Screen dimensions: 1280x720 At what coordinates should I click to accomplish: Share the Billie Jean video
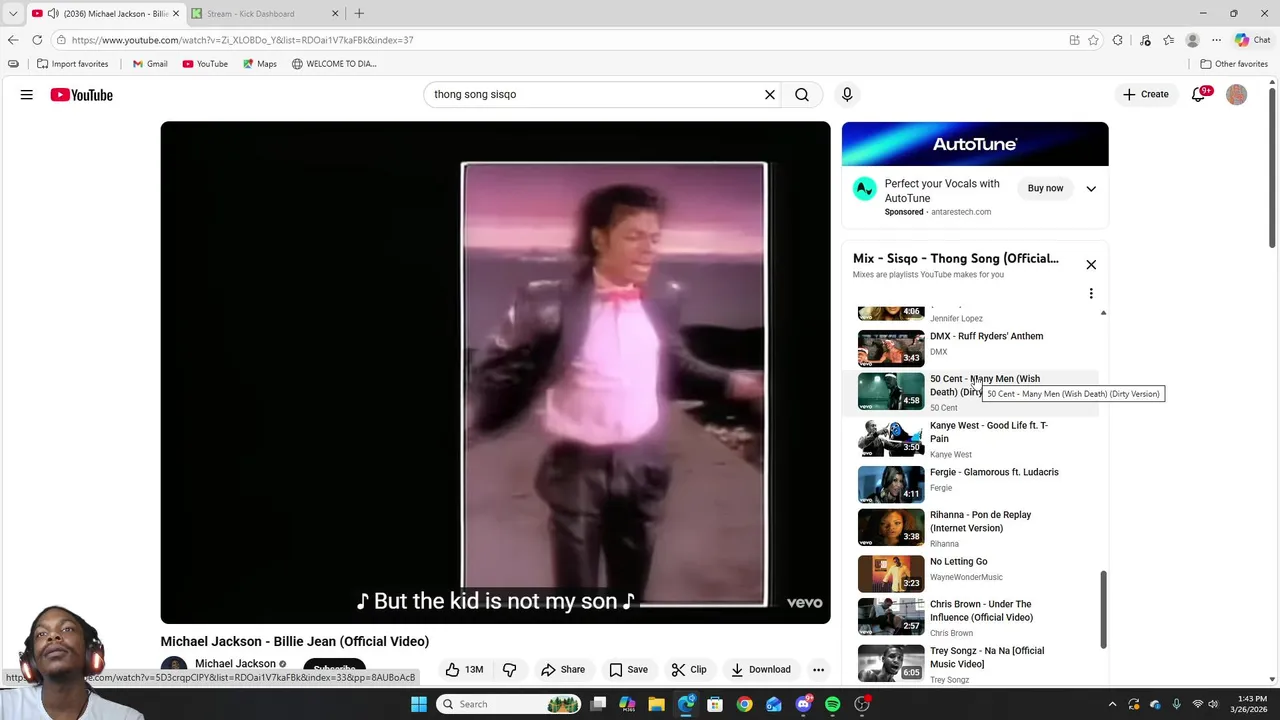coord(563,670)
